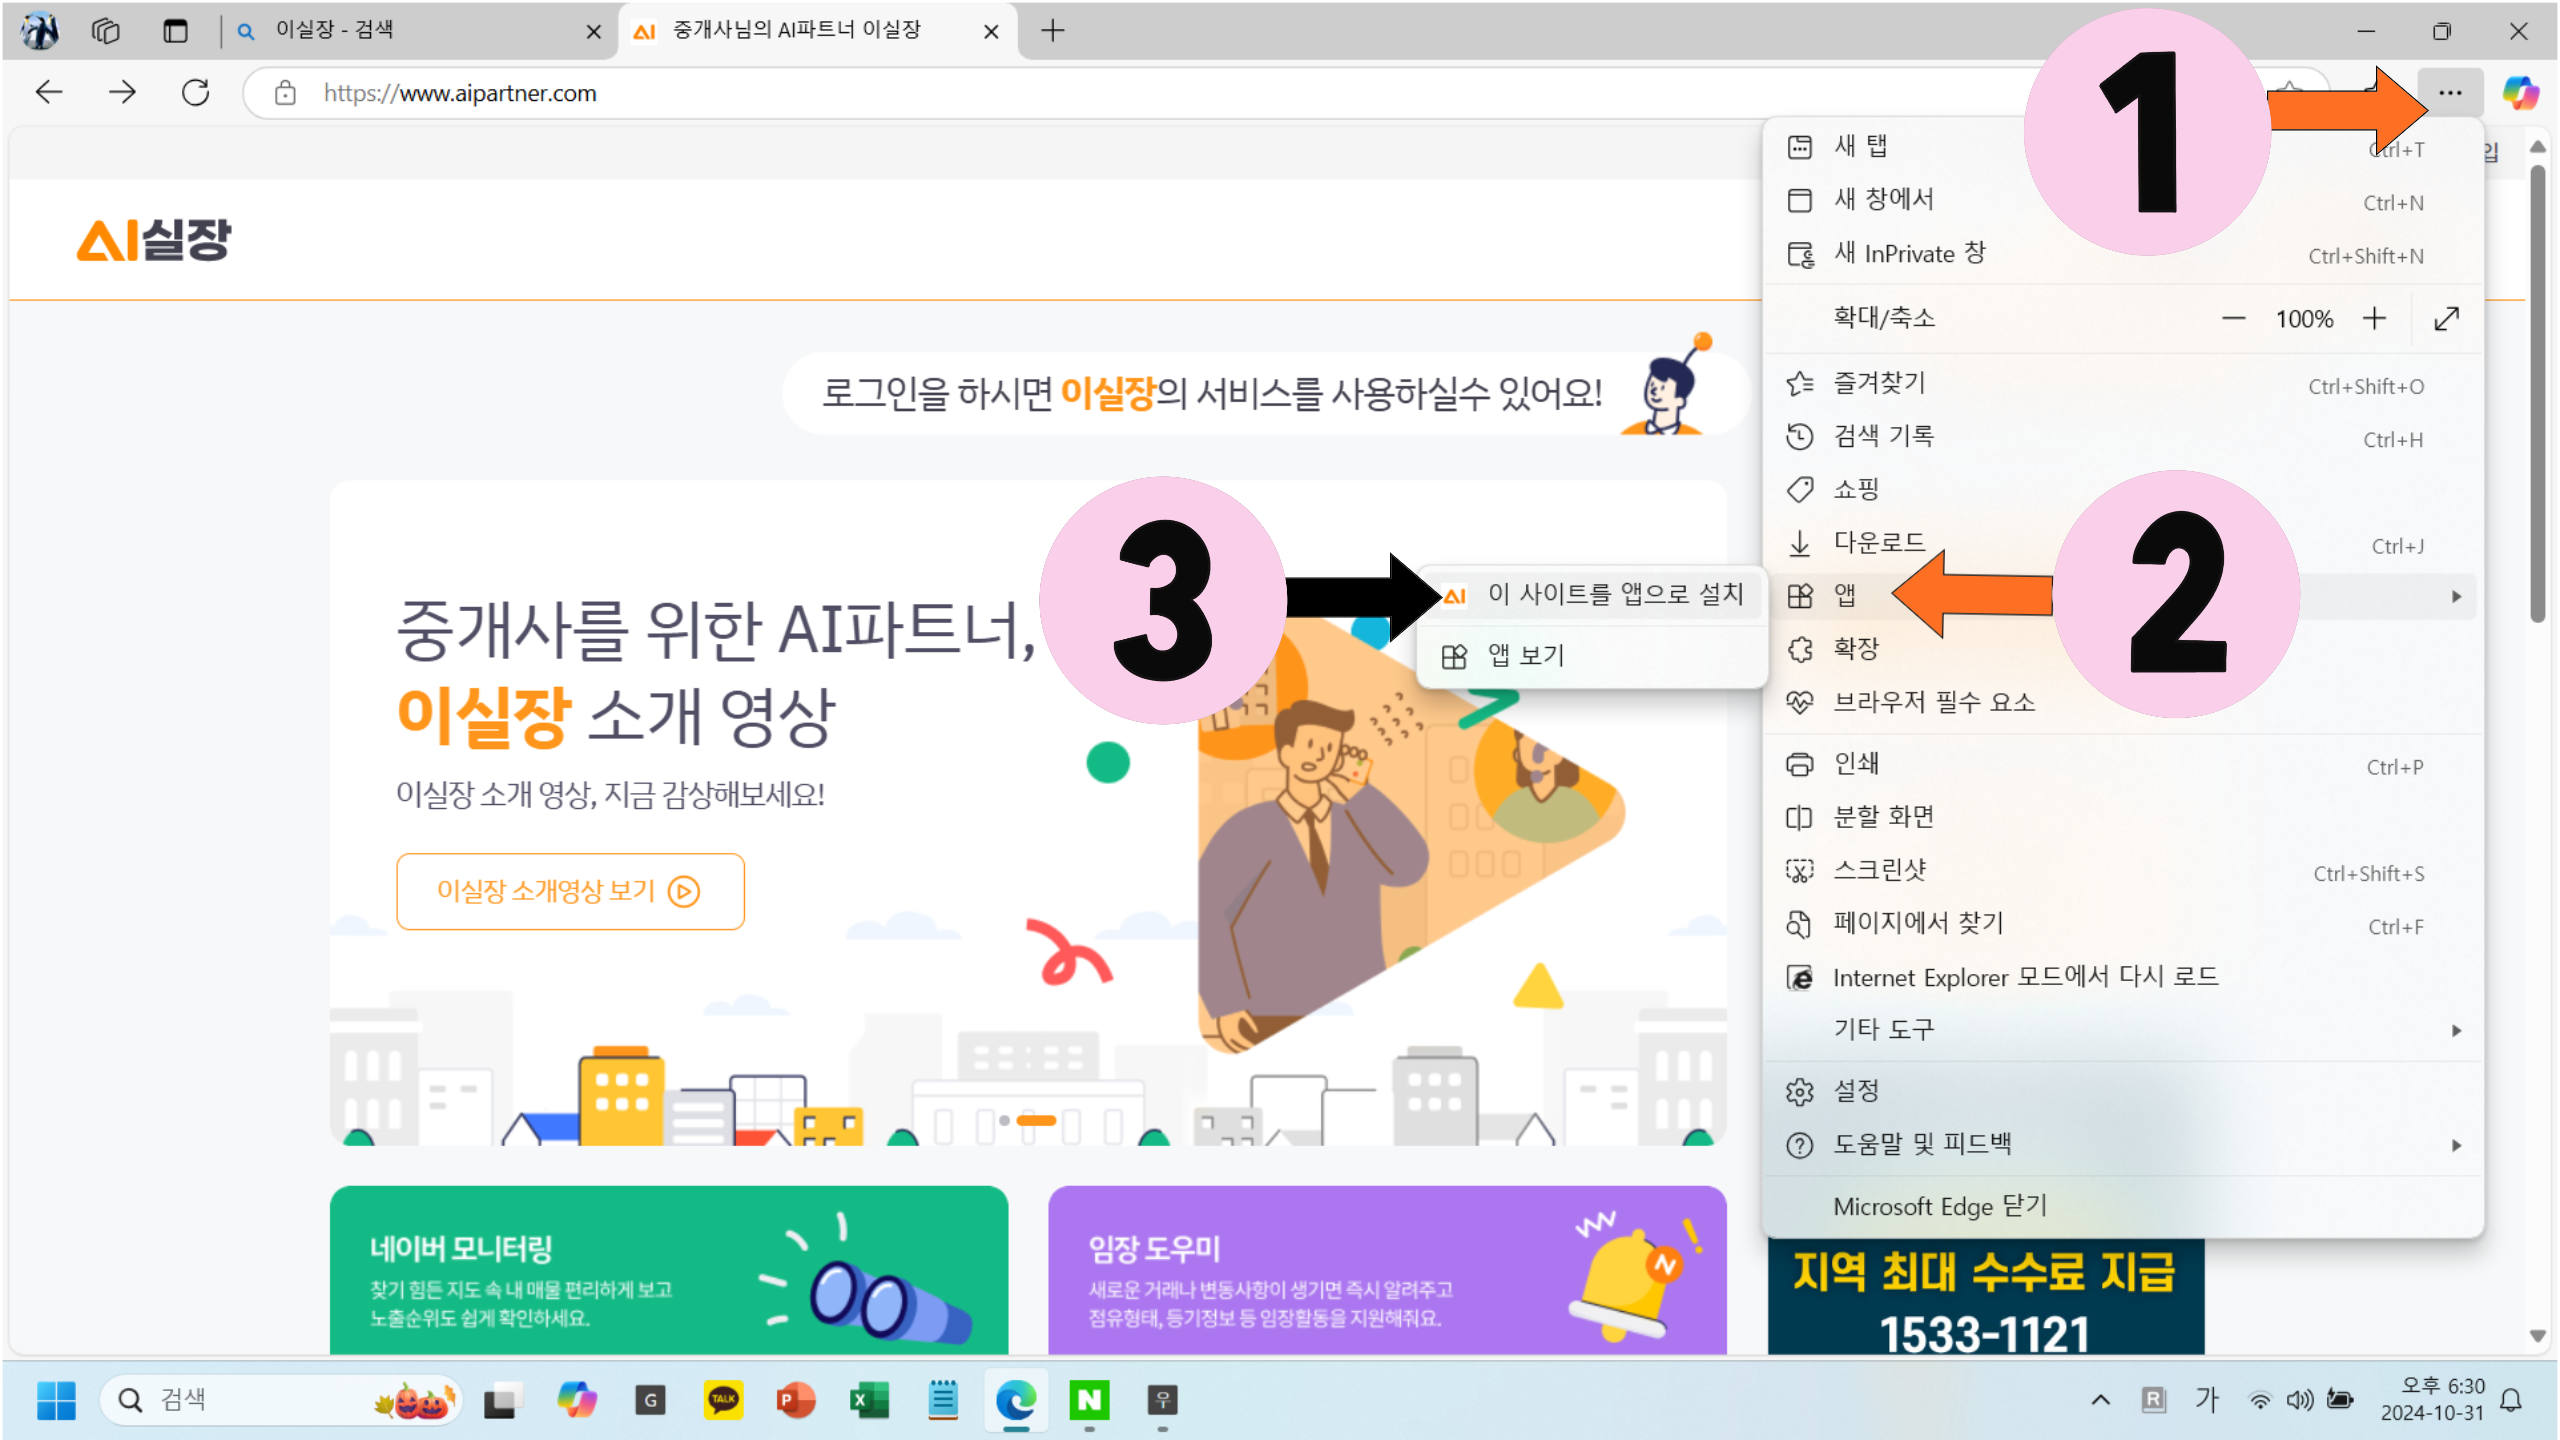Select 이 사이트를 앱으로 설치 menu item
Viewport: 2560px width, 1440px height.
1614,595
